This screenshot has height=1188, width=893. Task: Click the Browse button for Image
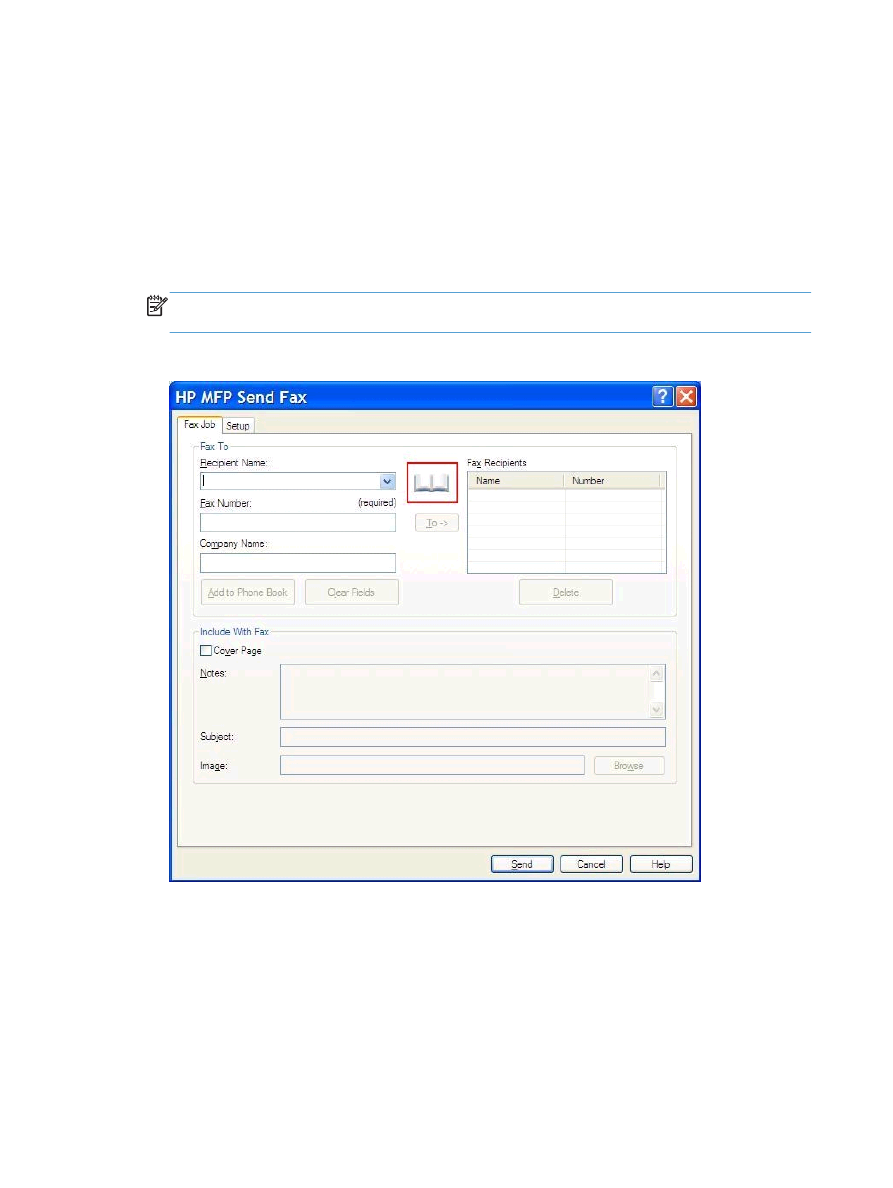(x=629, y=766)
